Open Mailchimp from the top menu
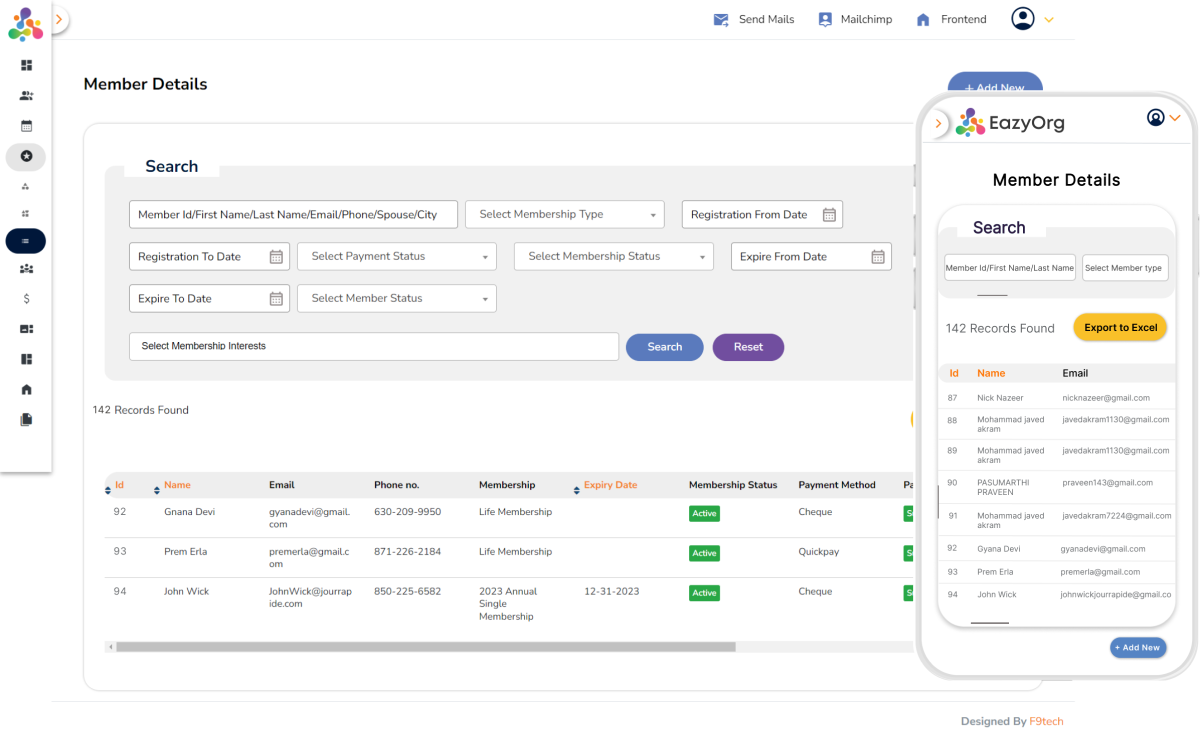Screen dimensions: 1200x741 [x=855, y=20]
